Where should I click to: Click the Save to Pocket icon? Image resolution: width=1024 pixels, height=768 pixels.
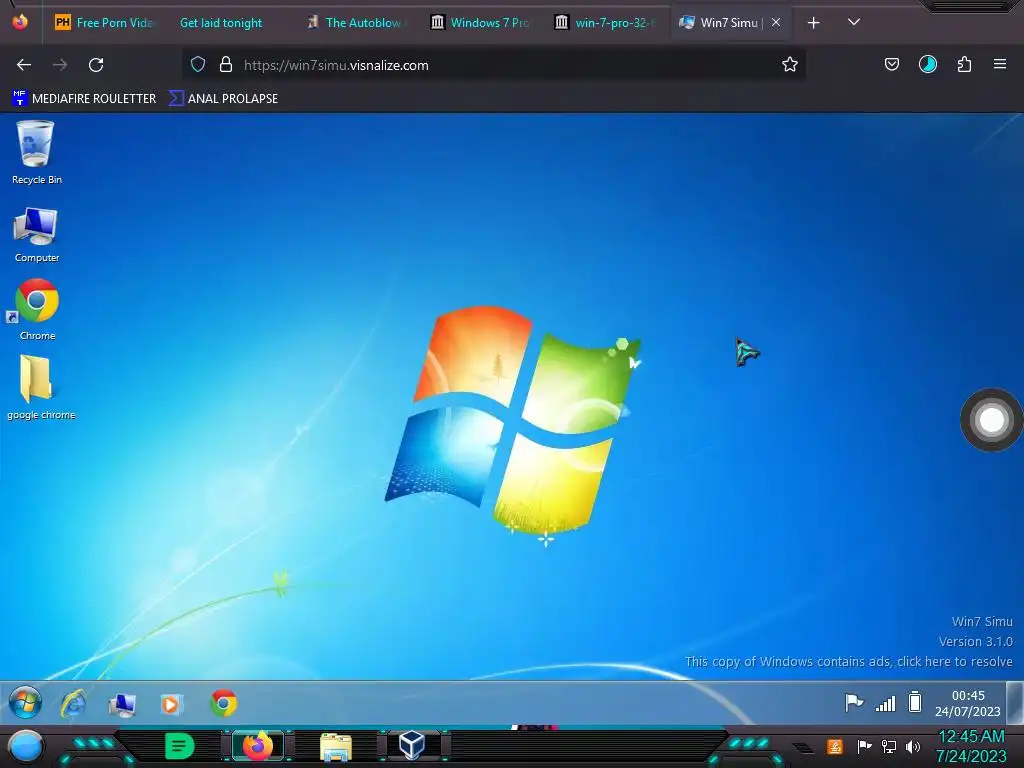(x=891, y=65)
